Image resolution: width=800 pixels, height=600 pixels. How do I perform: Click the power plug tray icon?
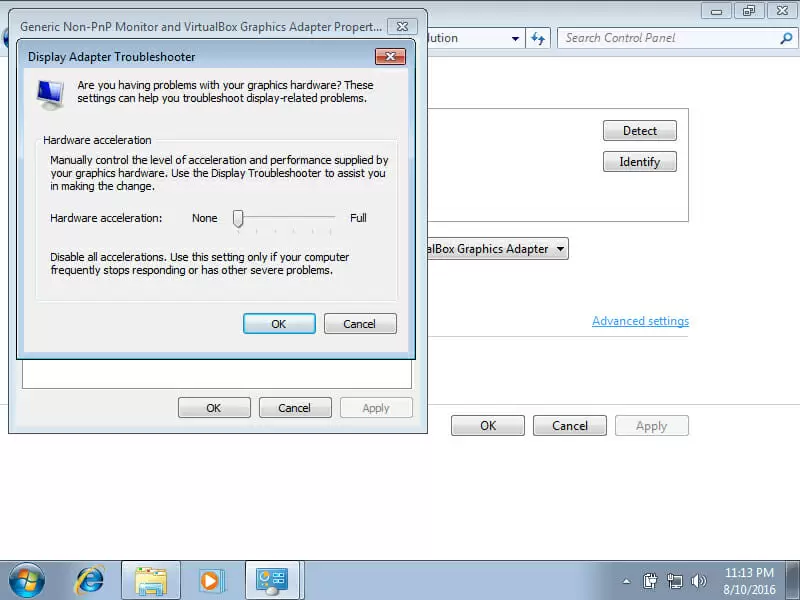coord(651,581)
